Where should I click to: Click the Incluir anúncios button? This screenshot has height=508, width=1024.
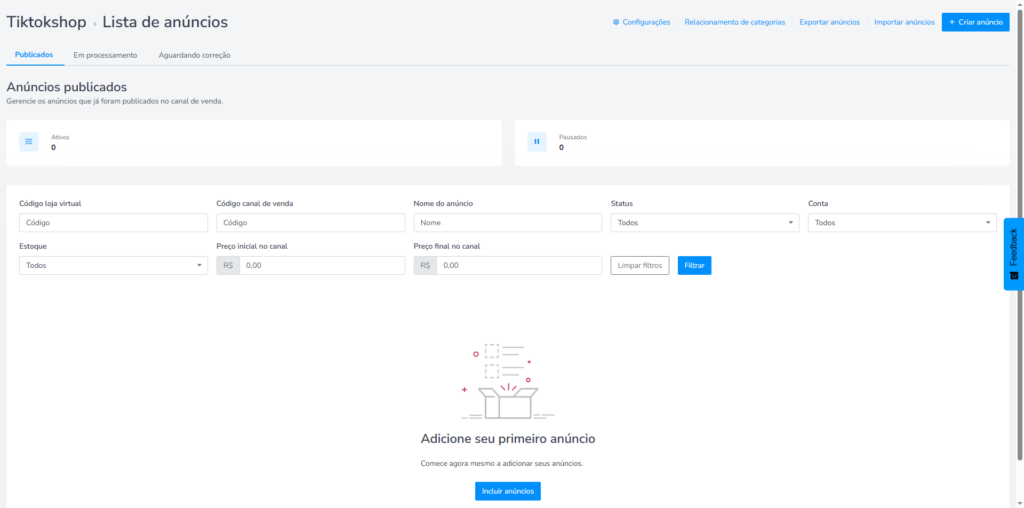point(507,491)
